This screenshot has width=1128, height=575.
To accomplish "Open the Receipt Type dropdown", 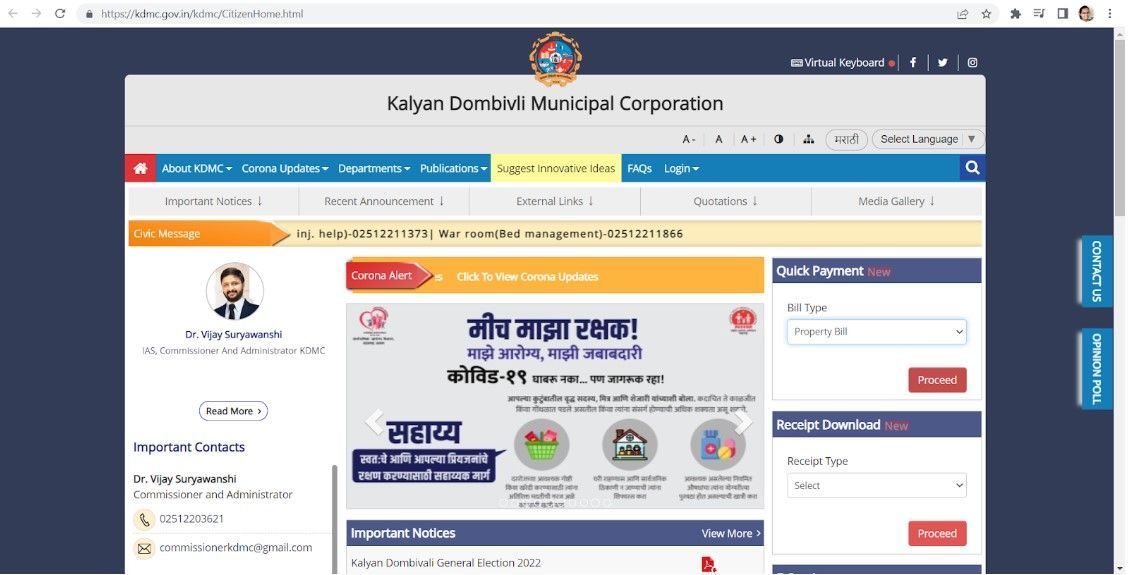I will [876, 486].
